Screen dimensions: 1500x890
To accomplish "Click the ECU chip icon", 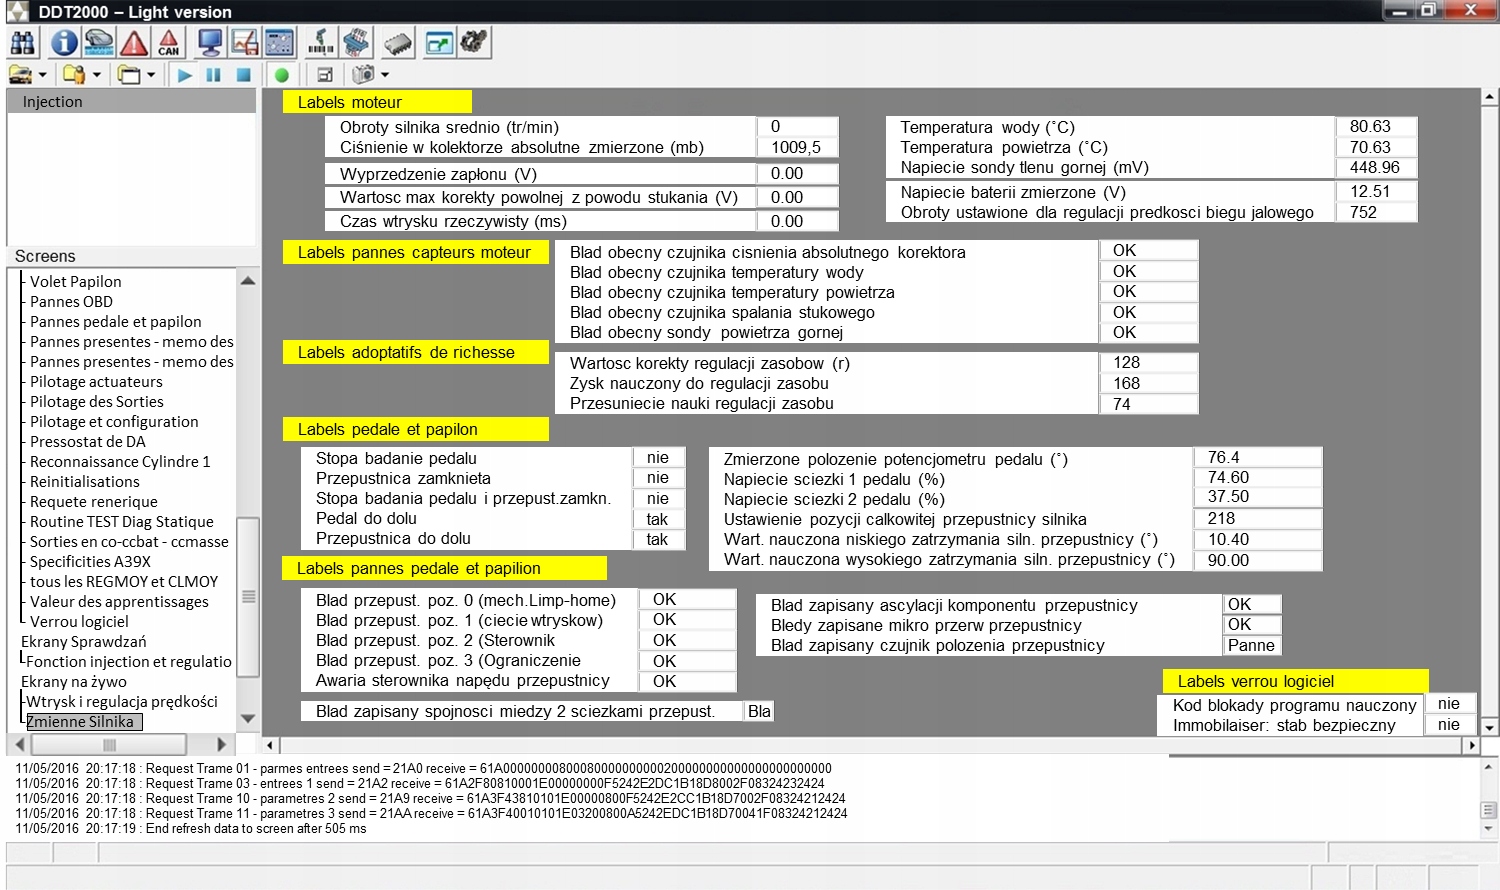I will tap(397, 43).
